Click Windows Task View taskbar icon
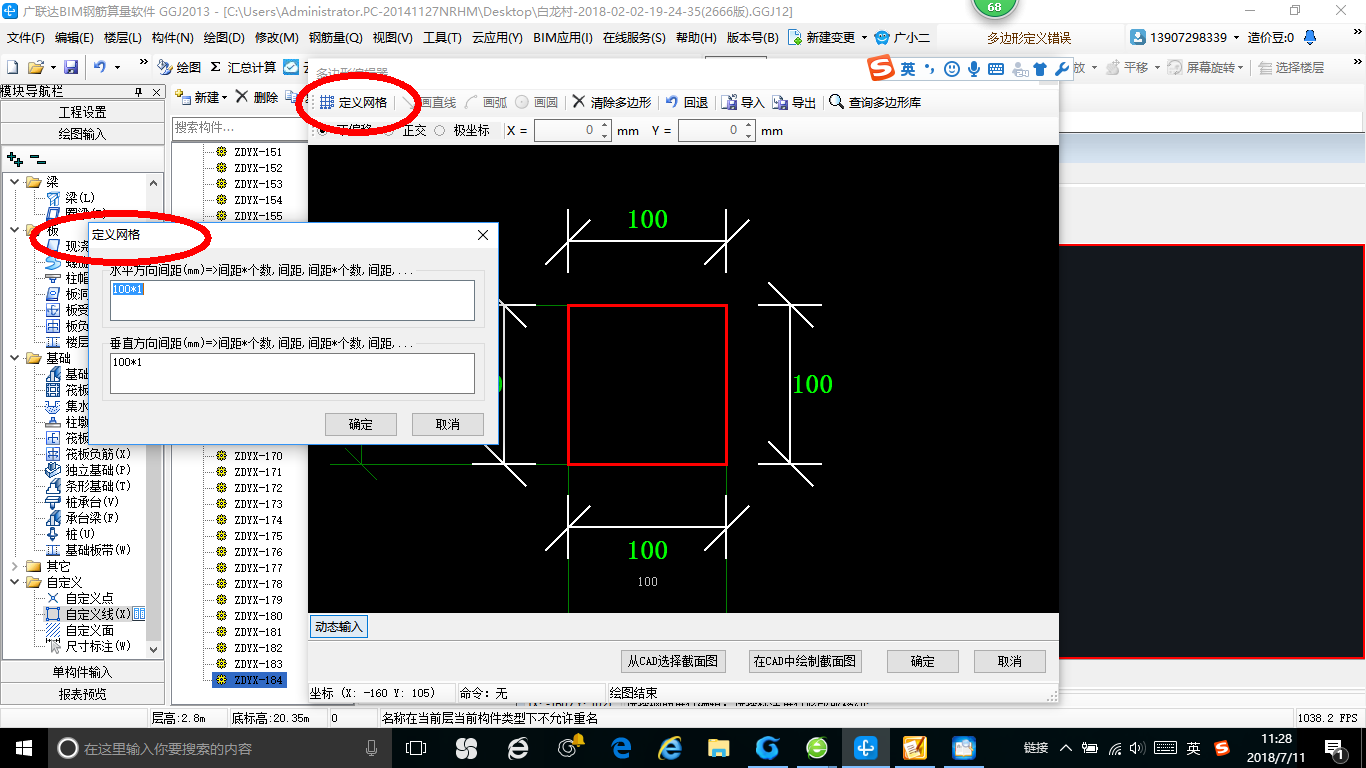 [x=416, y=748]
